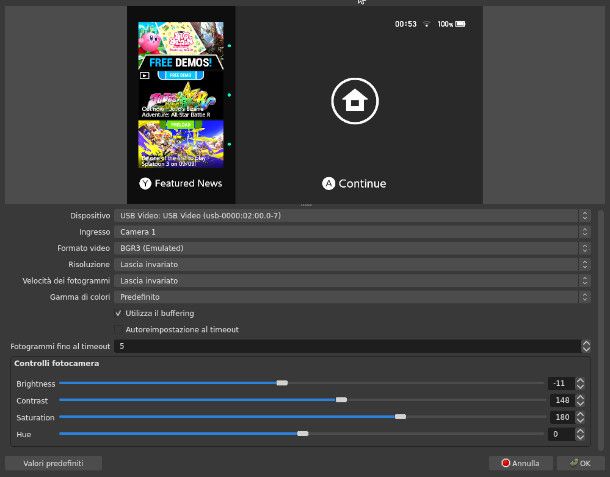Screen dimensions: 610x477
Task: Click the properties panel vertical scrollbar
Action: [601, 331]
